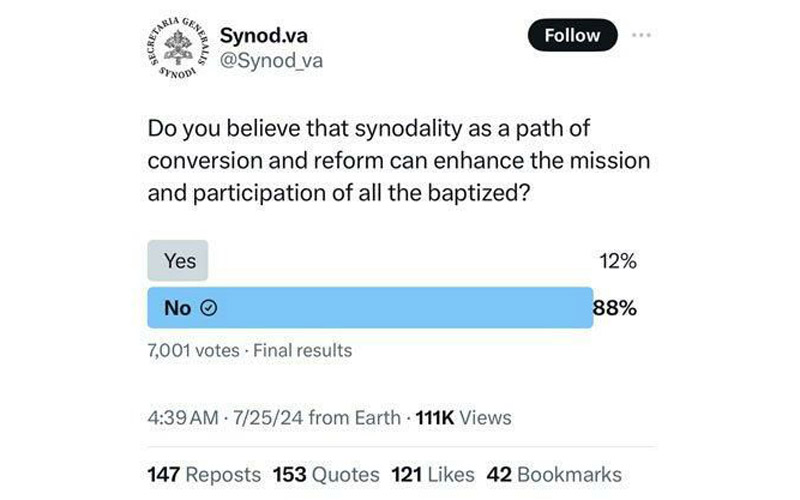The image size is (800, 500).
Task: Select the Yes poll option
Action: click(x=180, y=262)
